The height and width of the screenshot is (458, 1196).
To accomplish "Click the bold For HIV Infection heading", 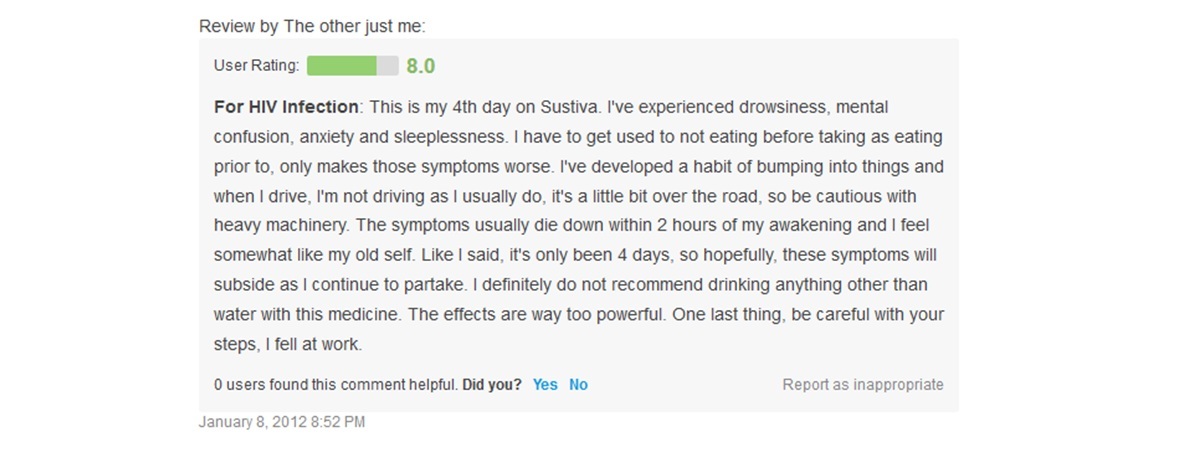I will (286, 107).
